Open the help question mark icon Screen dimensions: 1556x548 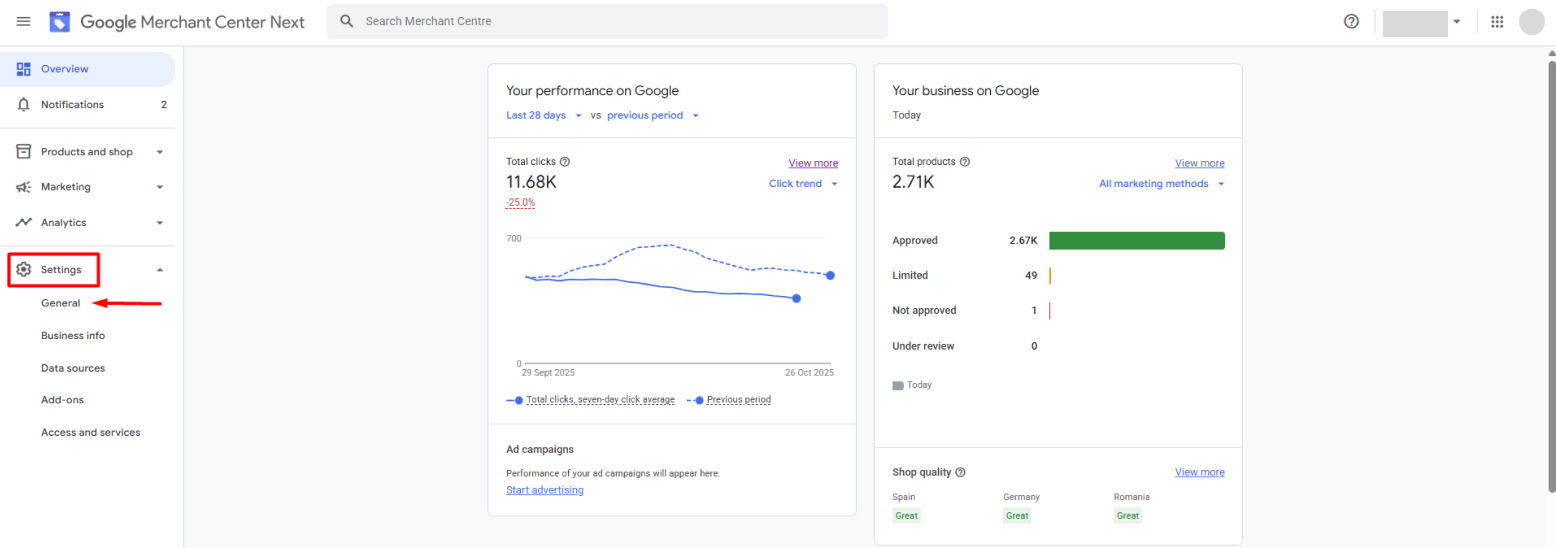[1351, 21]
